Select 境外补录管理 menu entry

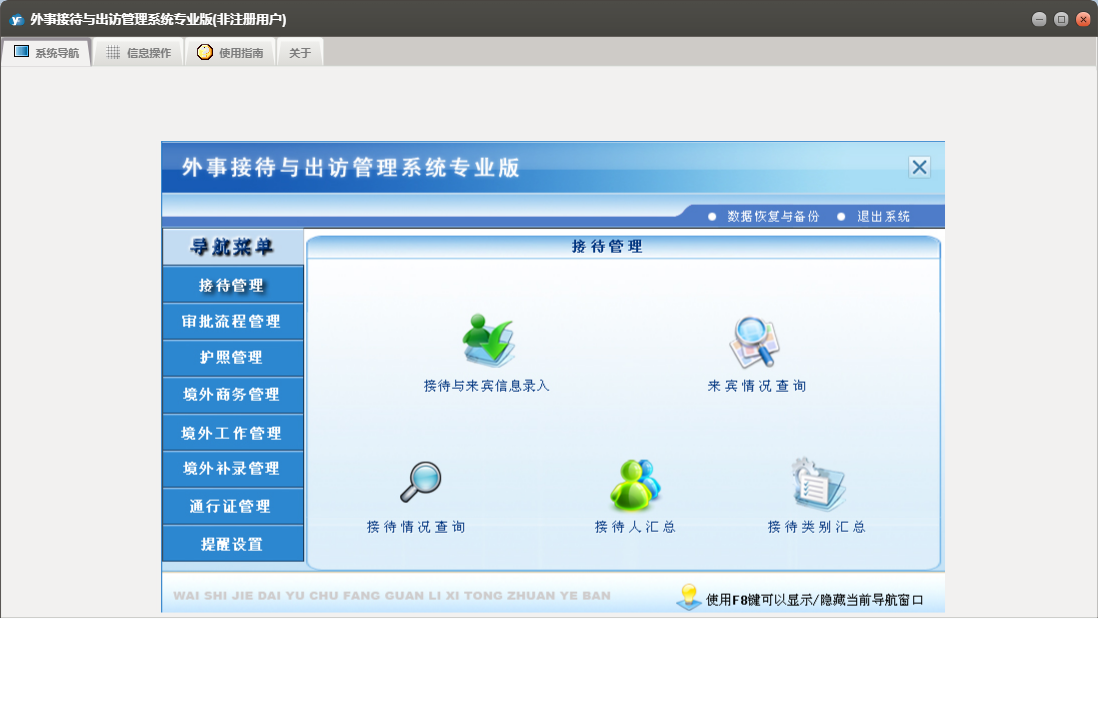tap(232, 469)
